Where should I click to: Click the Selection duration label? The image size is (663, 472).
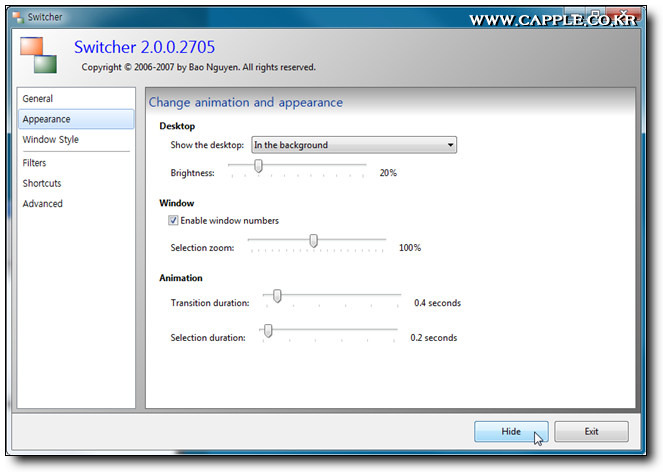[x=208, y=338]
